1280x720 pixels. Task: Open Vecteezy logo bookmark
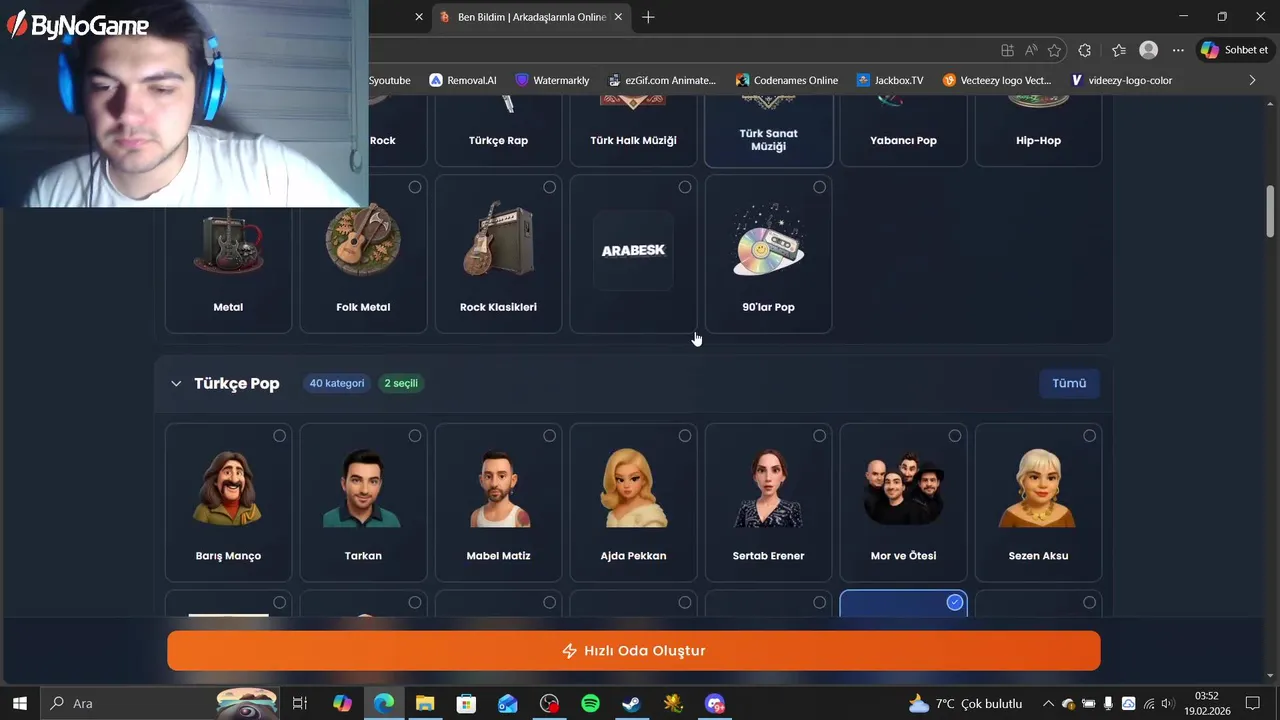[x=996, y=80]
